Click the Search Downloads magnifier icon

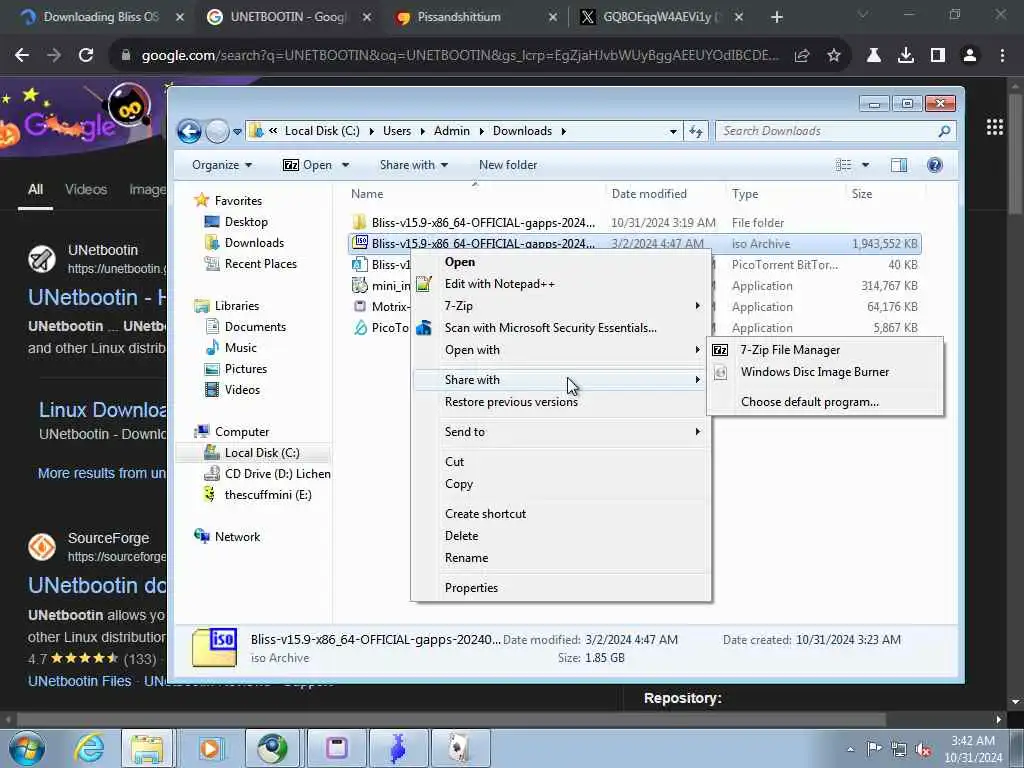pos(944,131)
